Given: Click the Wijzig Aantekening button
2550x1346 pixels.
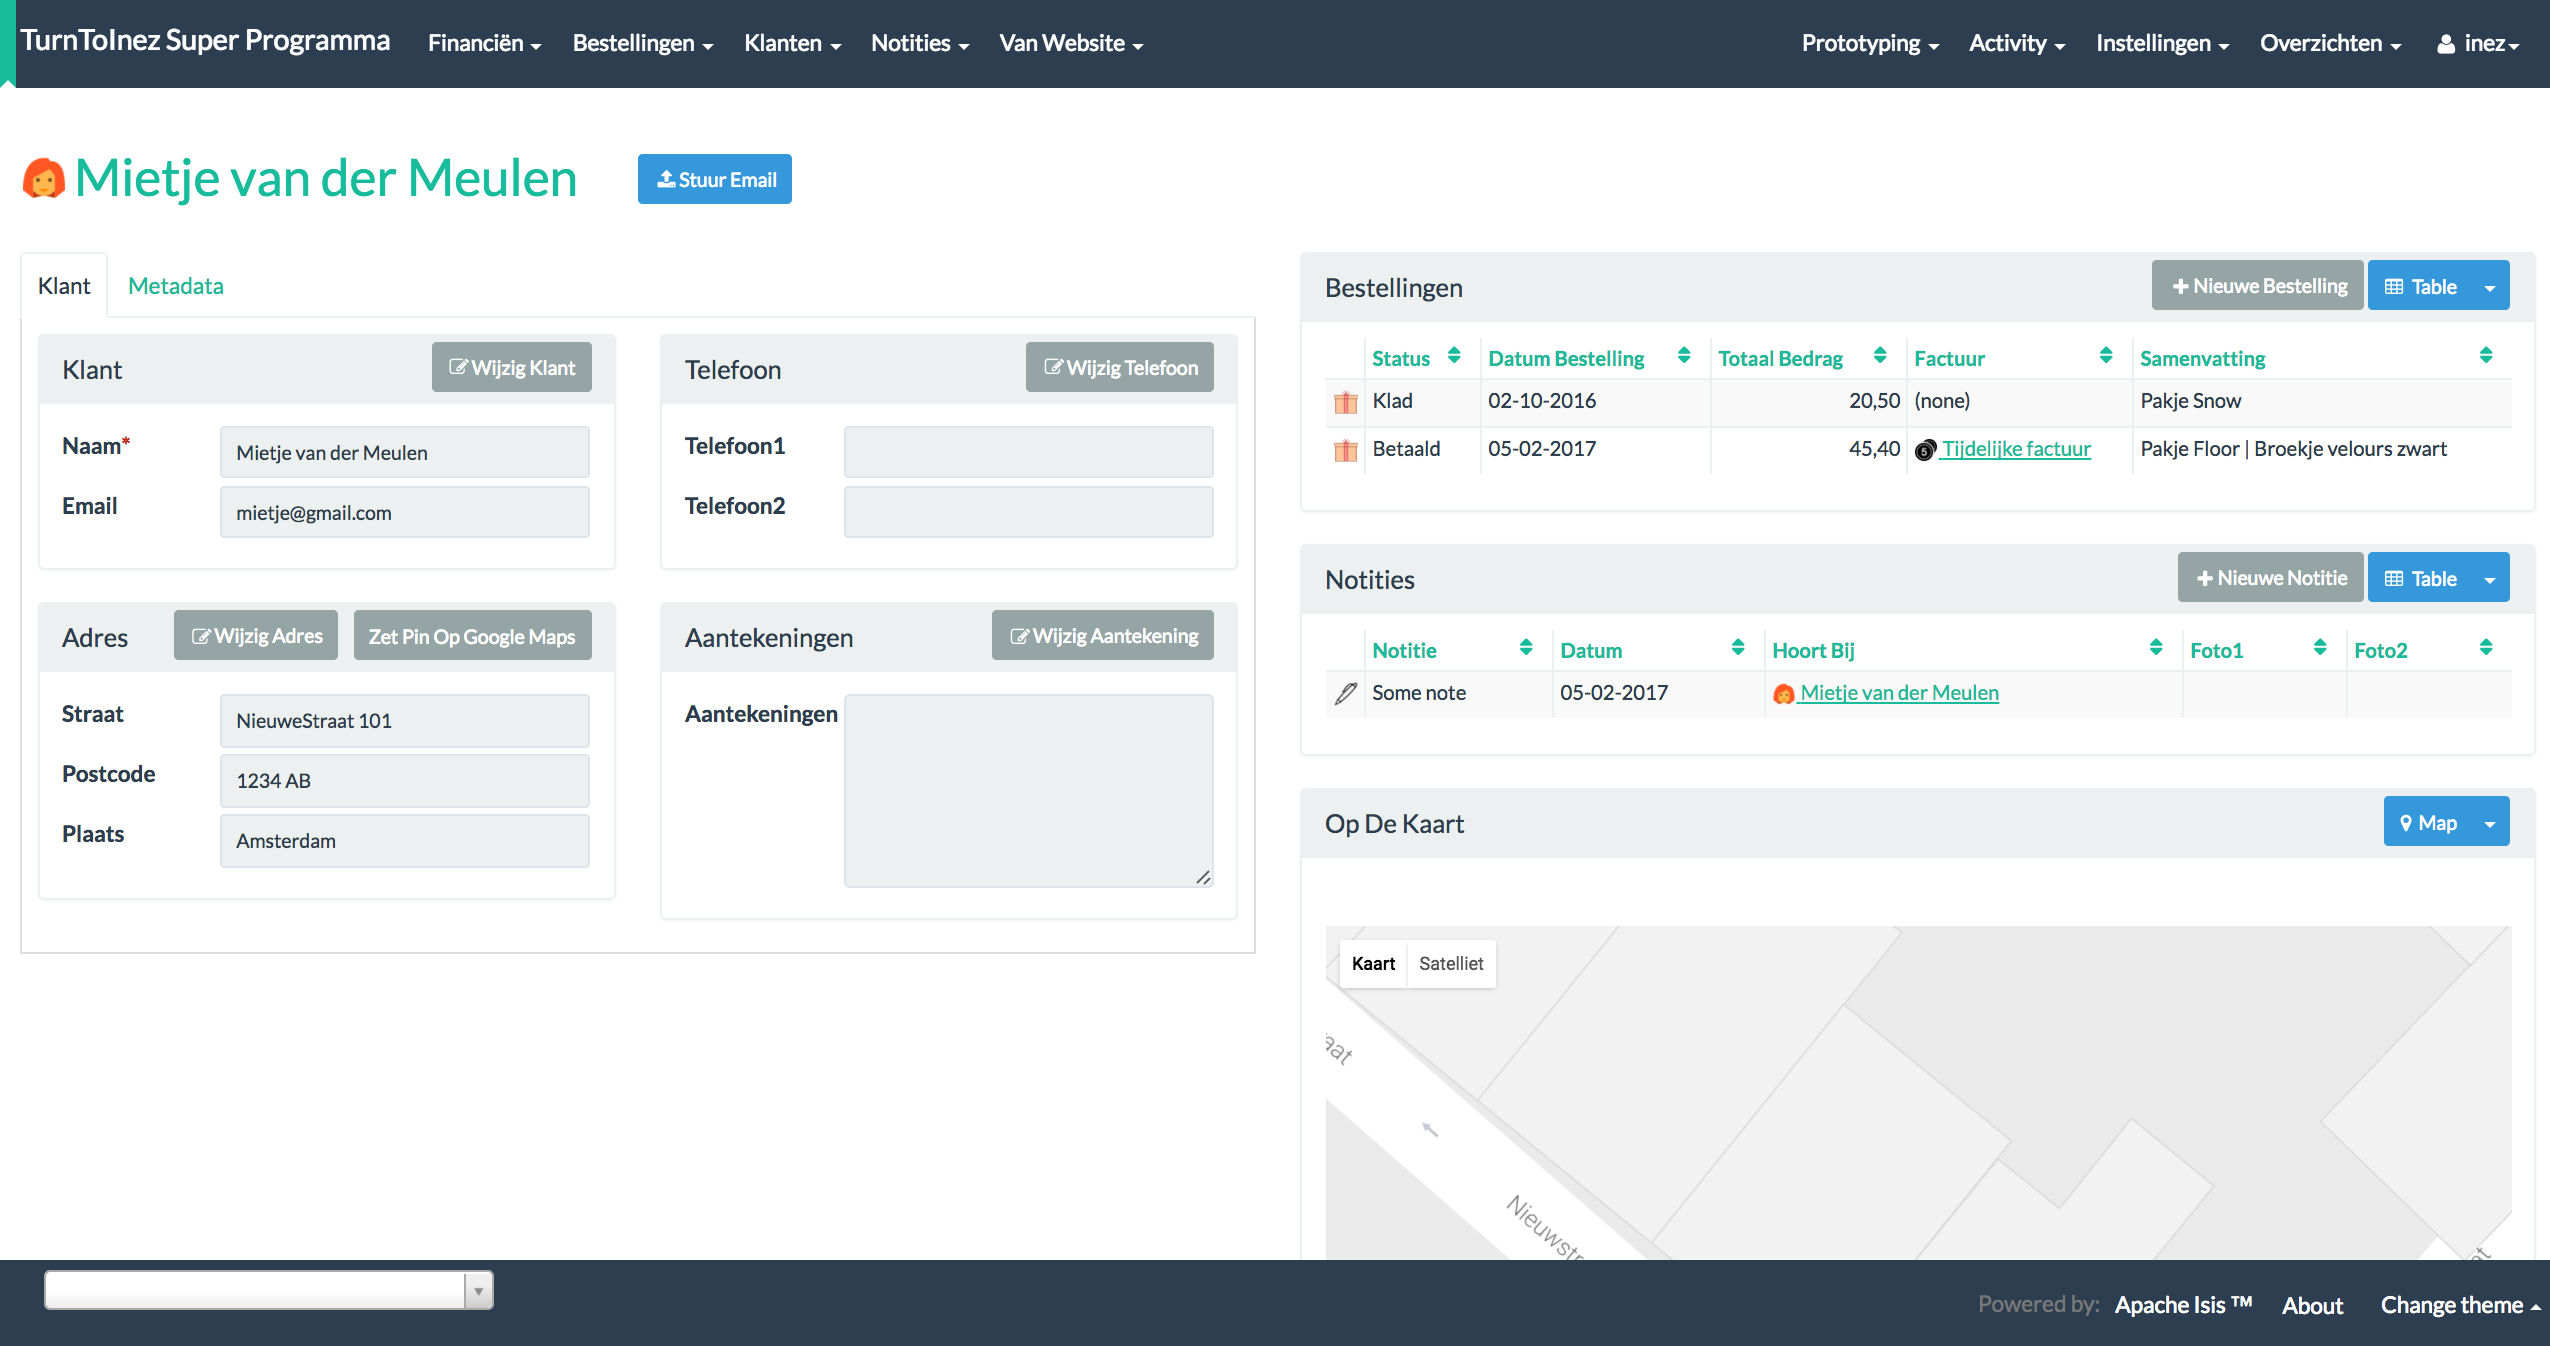Looking at the screenshot, I should click(1103, 635).
